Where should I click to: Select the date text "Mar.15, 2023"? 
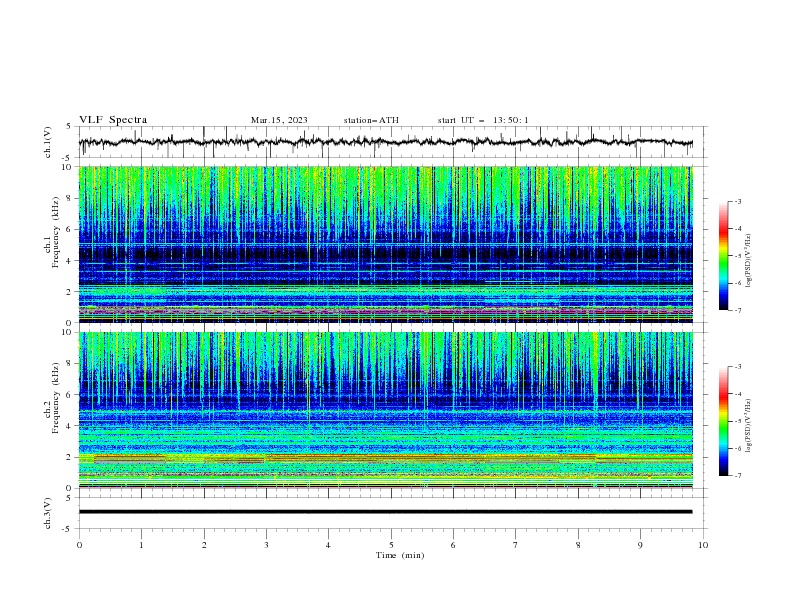pos(279,120)
